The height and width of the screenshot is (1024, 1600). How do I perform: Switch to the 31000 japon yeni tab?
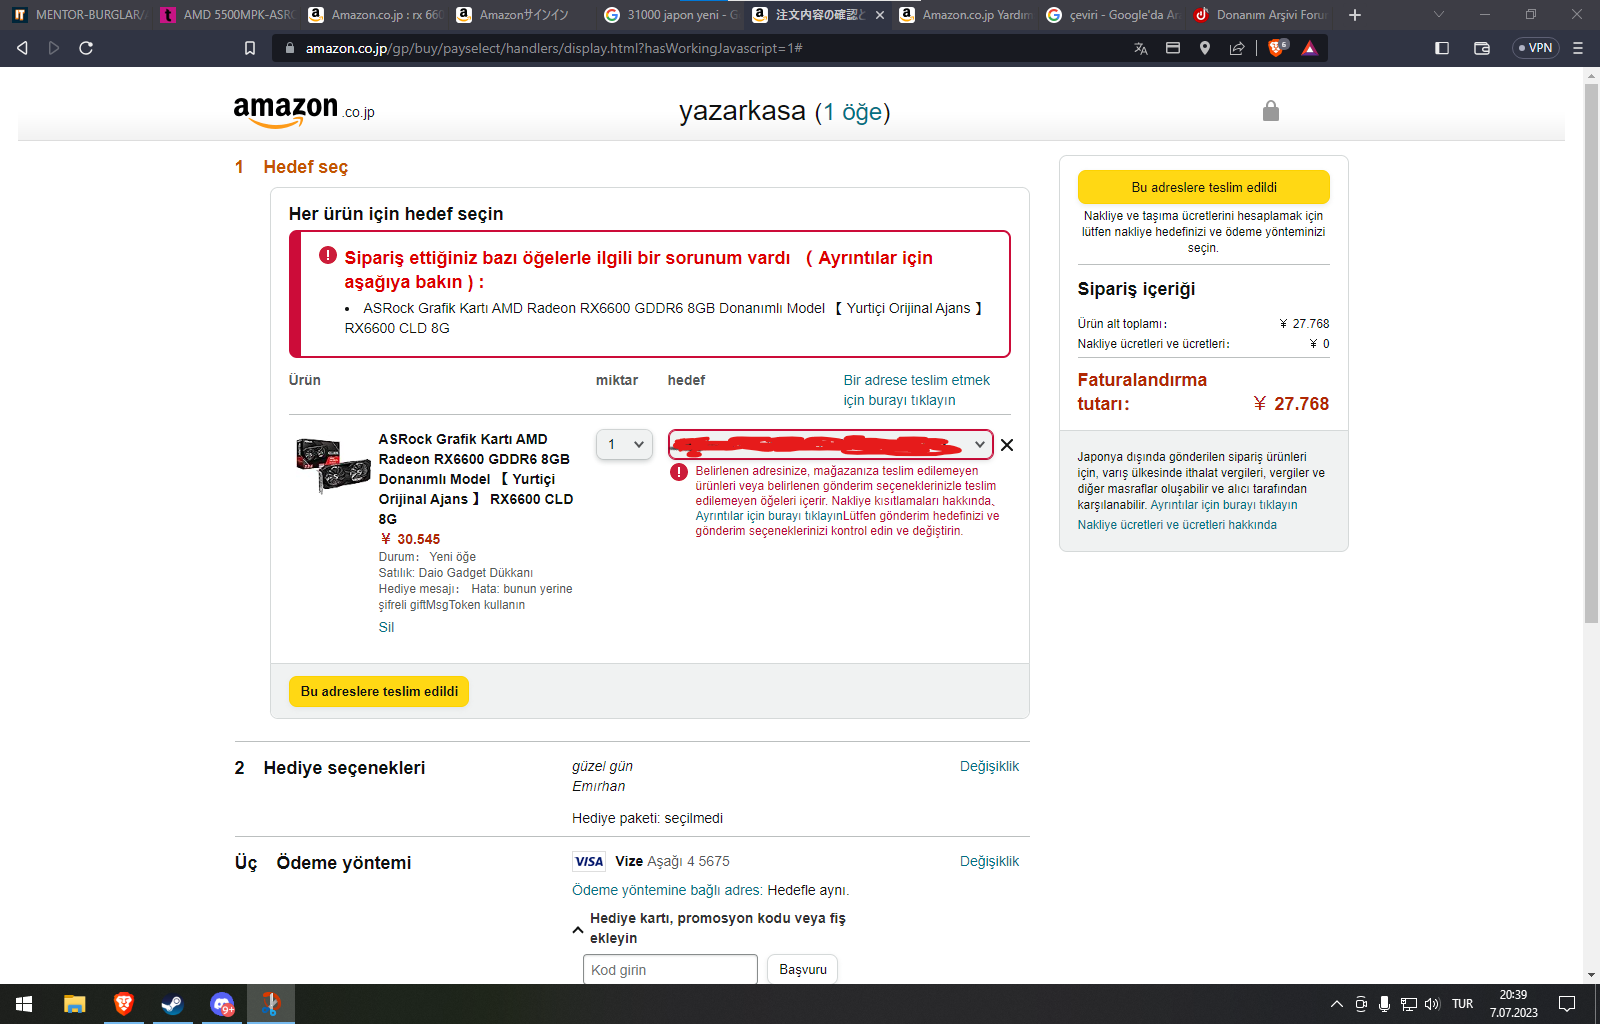670,15
